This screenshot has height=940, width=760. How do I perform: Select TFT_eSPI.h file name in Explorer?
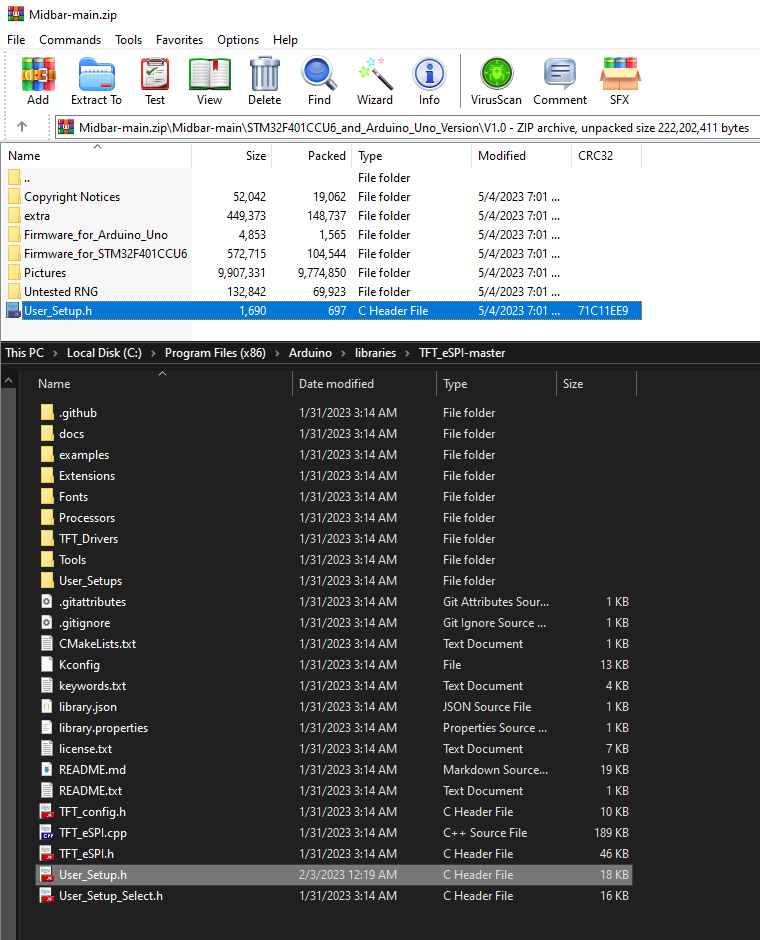(x=86, y=854)
